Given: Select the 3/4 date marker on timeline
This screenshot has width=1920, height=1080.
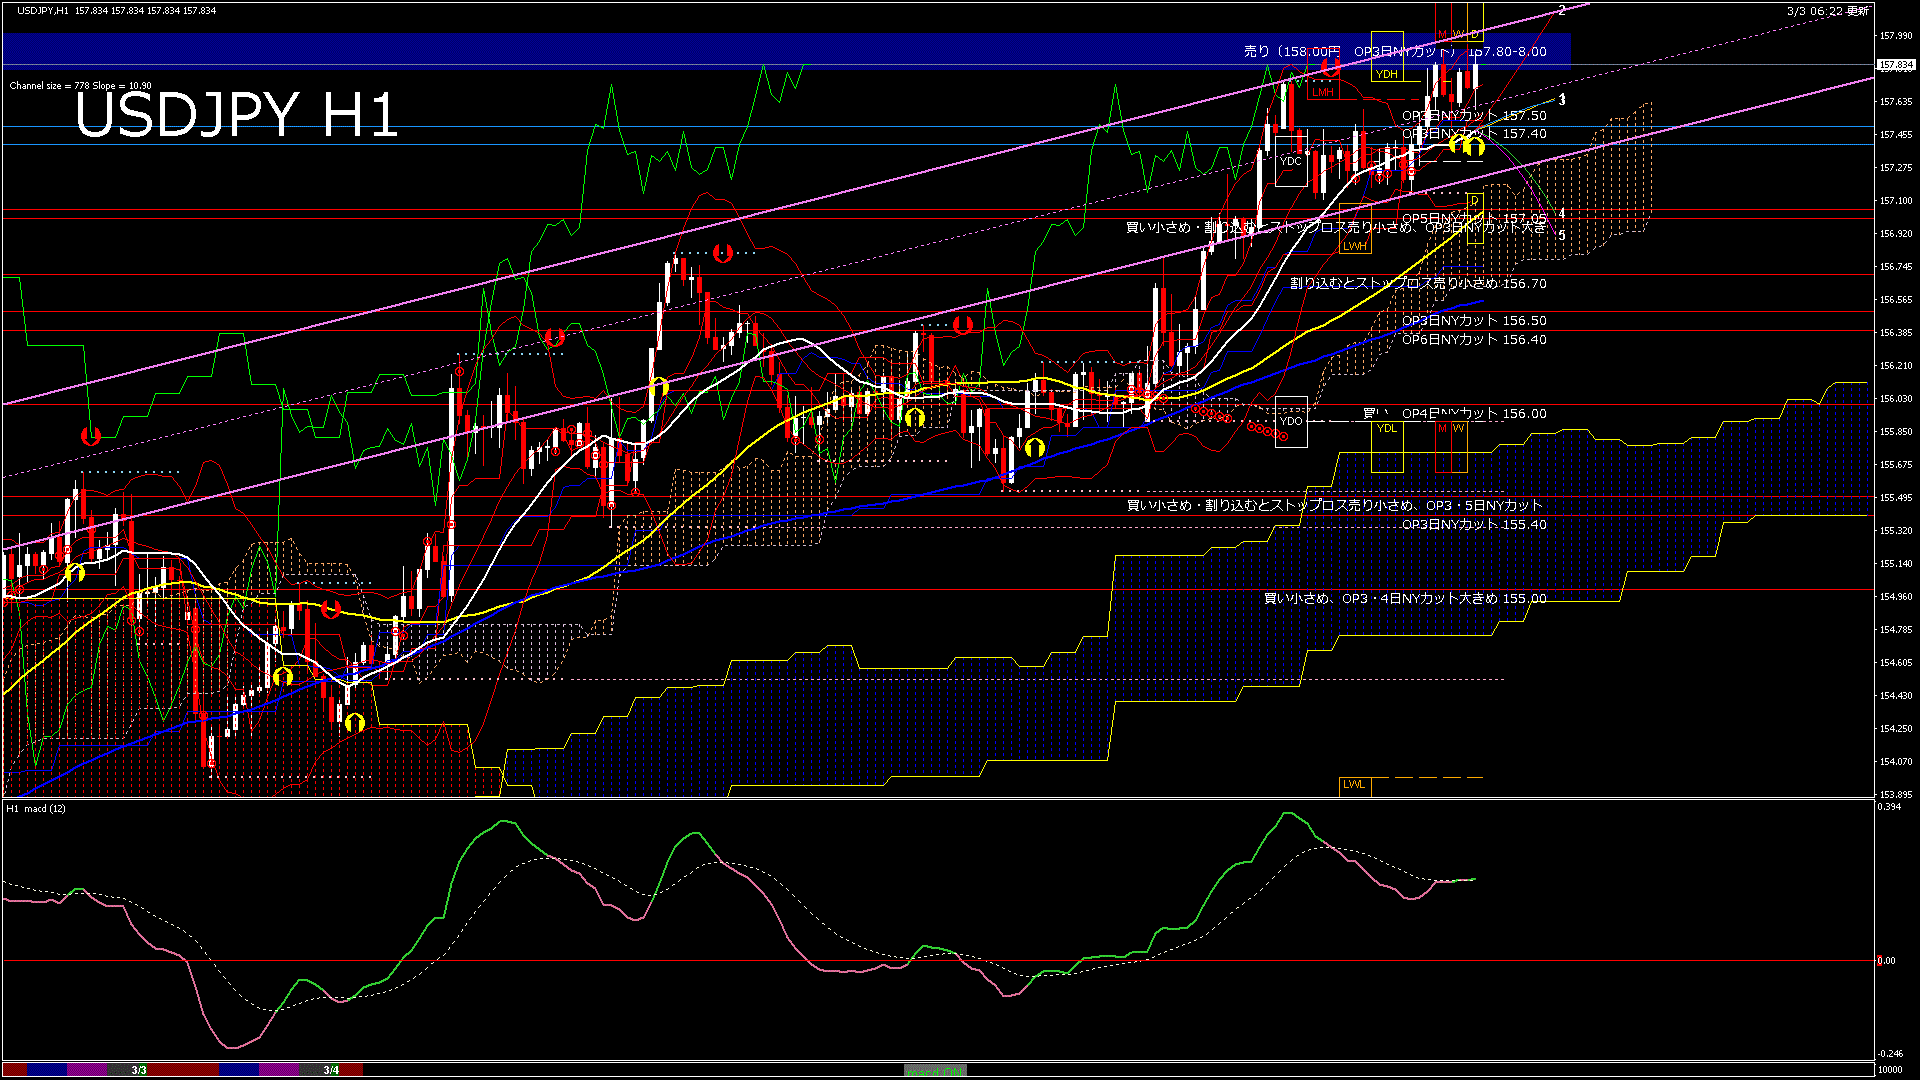Looking at the screenshot, I should click(331, 1070).
